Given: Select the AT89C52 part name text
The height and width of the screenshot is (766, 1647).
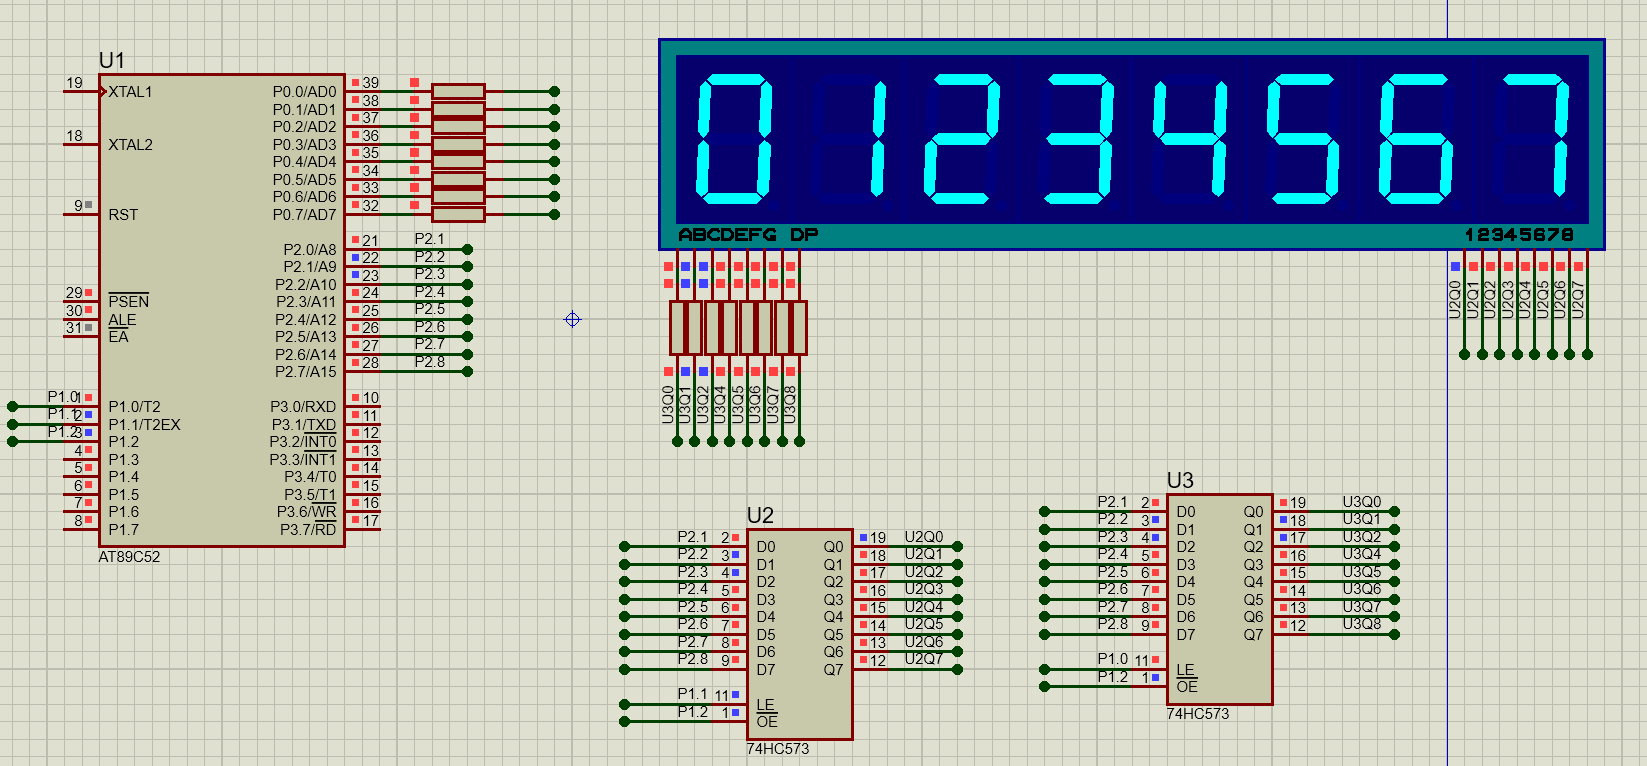Looking at the screenshot, I should pyautogui.click(x=129, y=557).
